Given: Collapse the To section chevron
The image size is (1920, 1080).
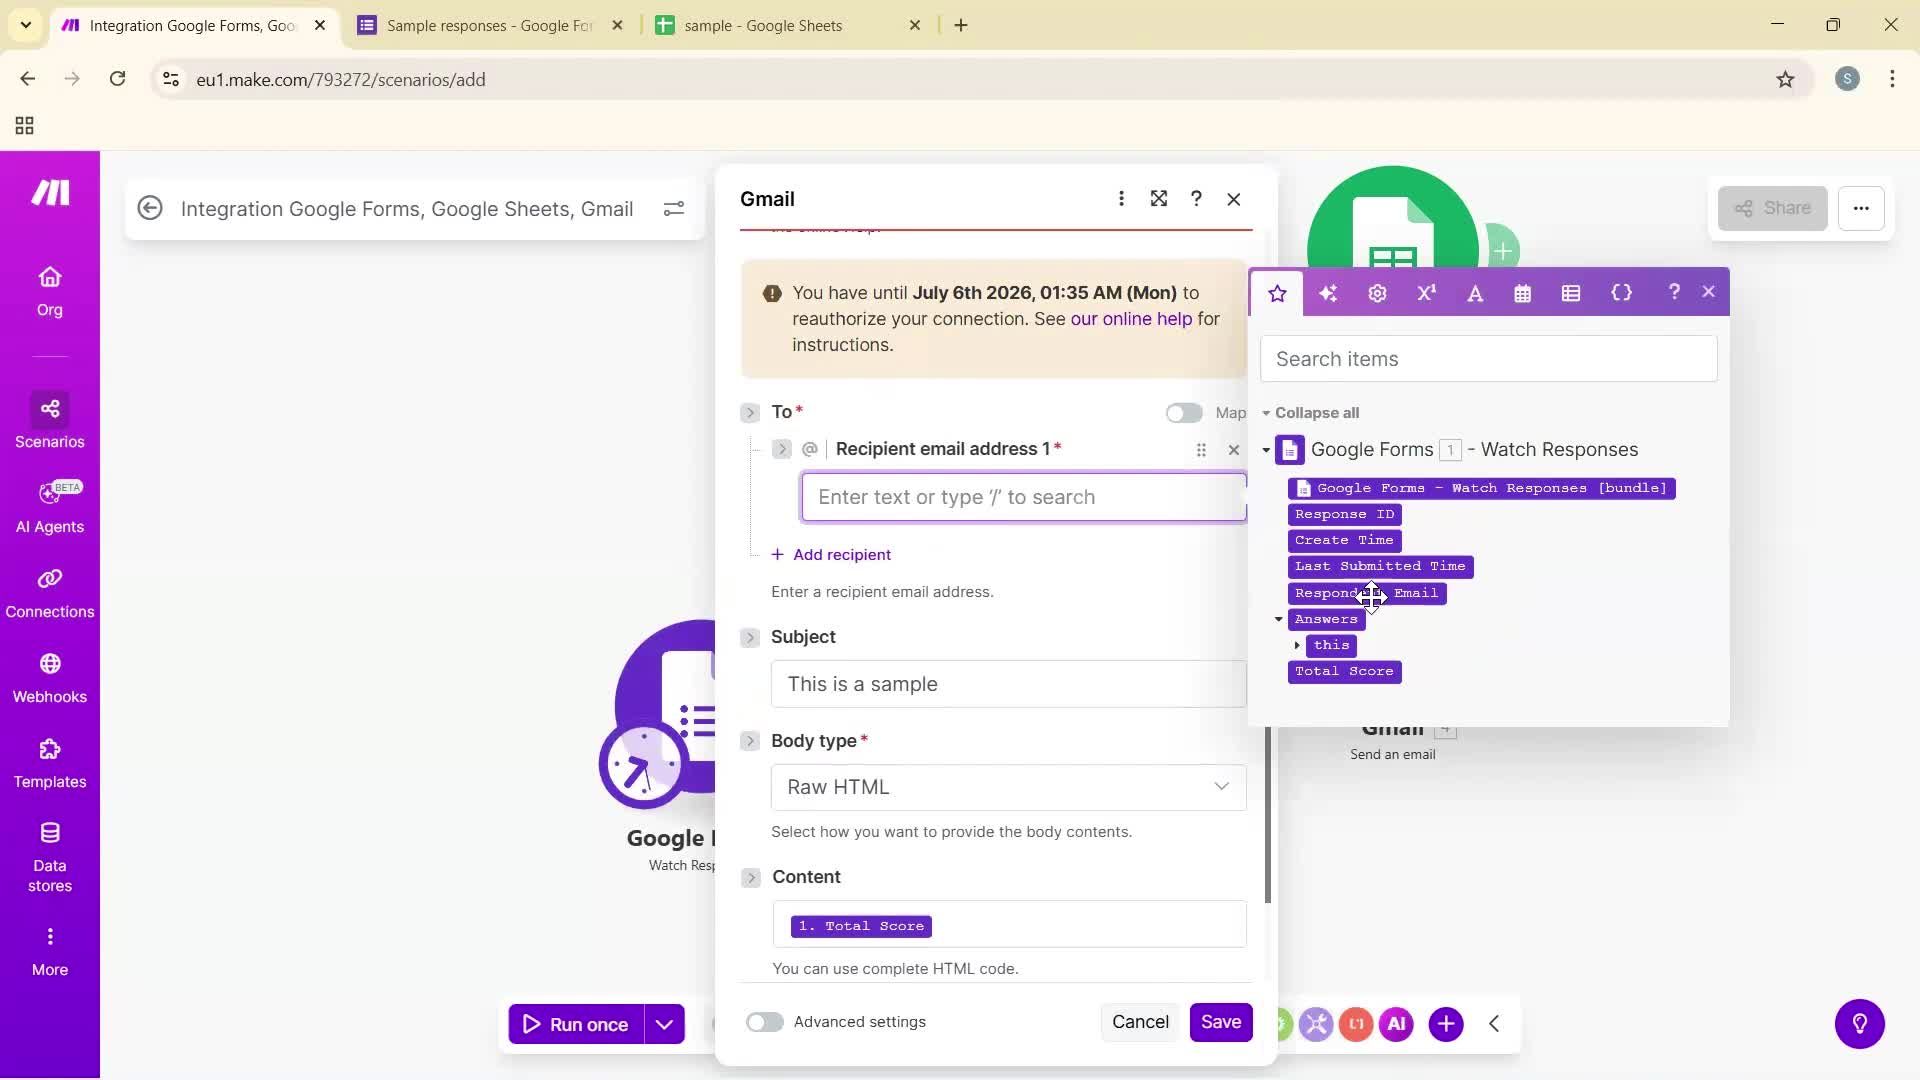Looking at the screenshot, I should click(750, 412).
